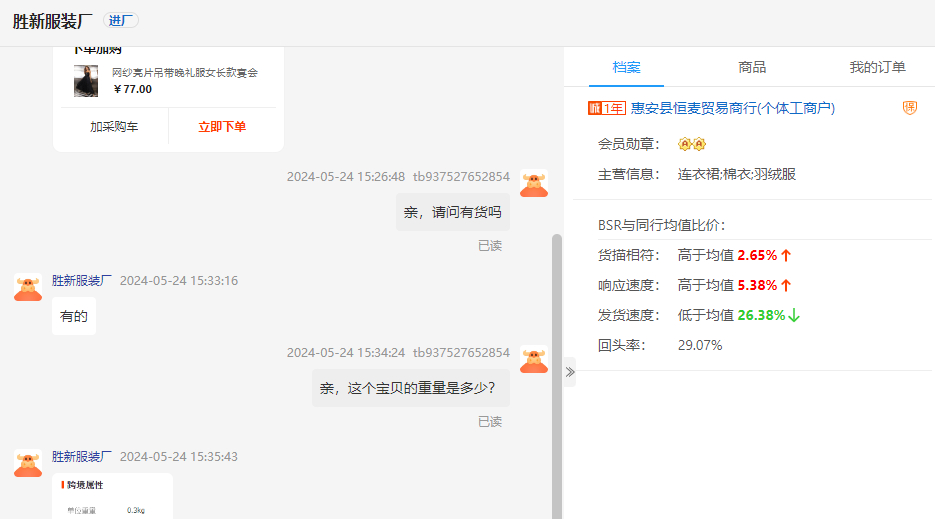Image resolution: width=935 pixels, height=519 pixels.
Task: Select message 亲，这个宝贝的重量是多少?
Action: pyautogui.click(x=411, y=388)
